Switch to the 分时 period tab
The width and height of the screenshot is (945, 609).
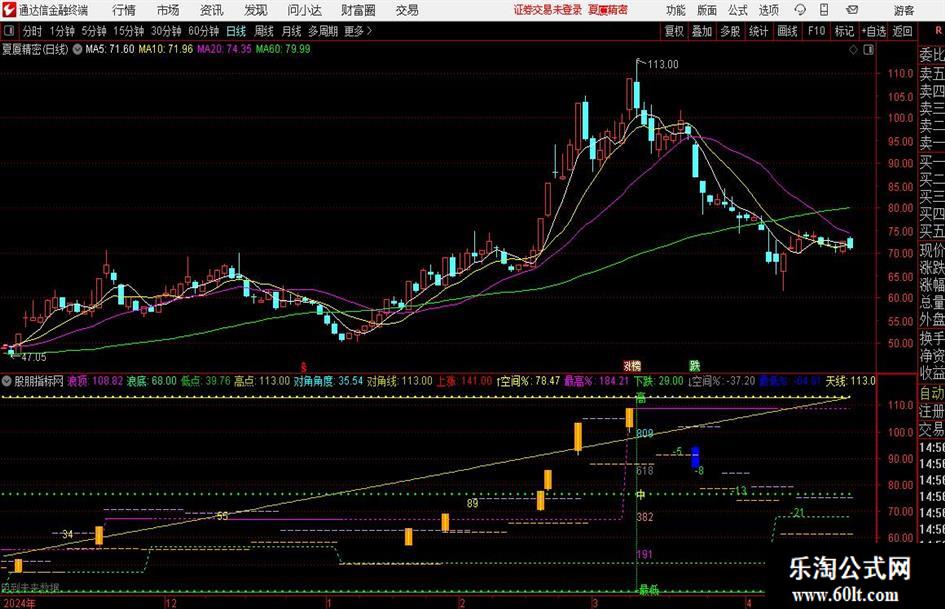(33, 31)
